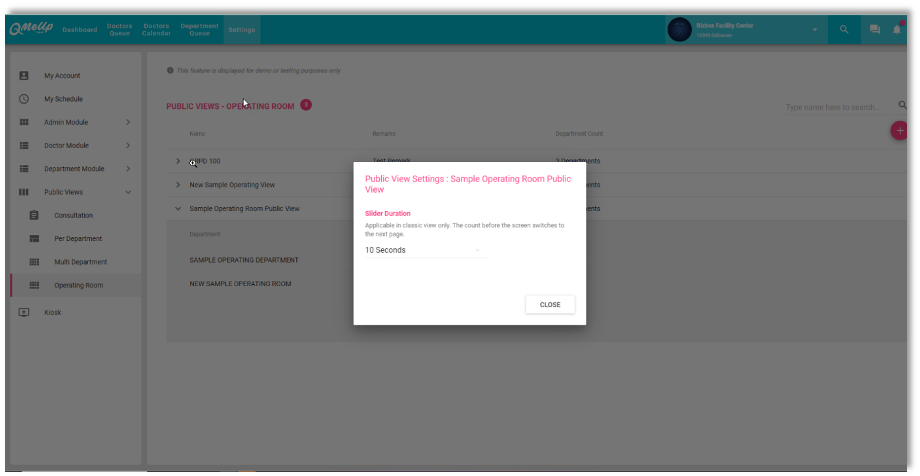Switch to the Dashboard tab
The width and height of the screenshot is (920, 476).
80,30
